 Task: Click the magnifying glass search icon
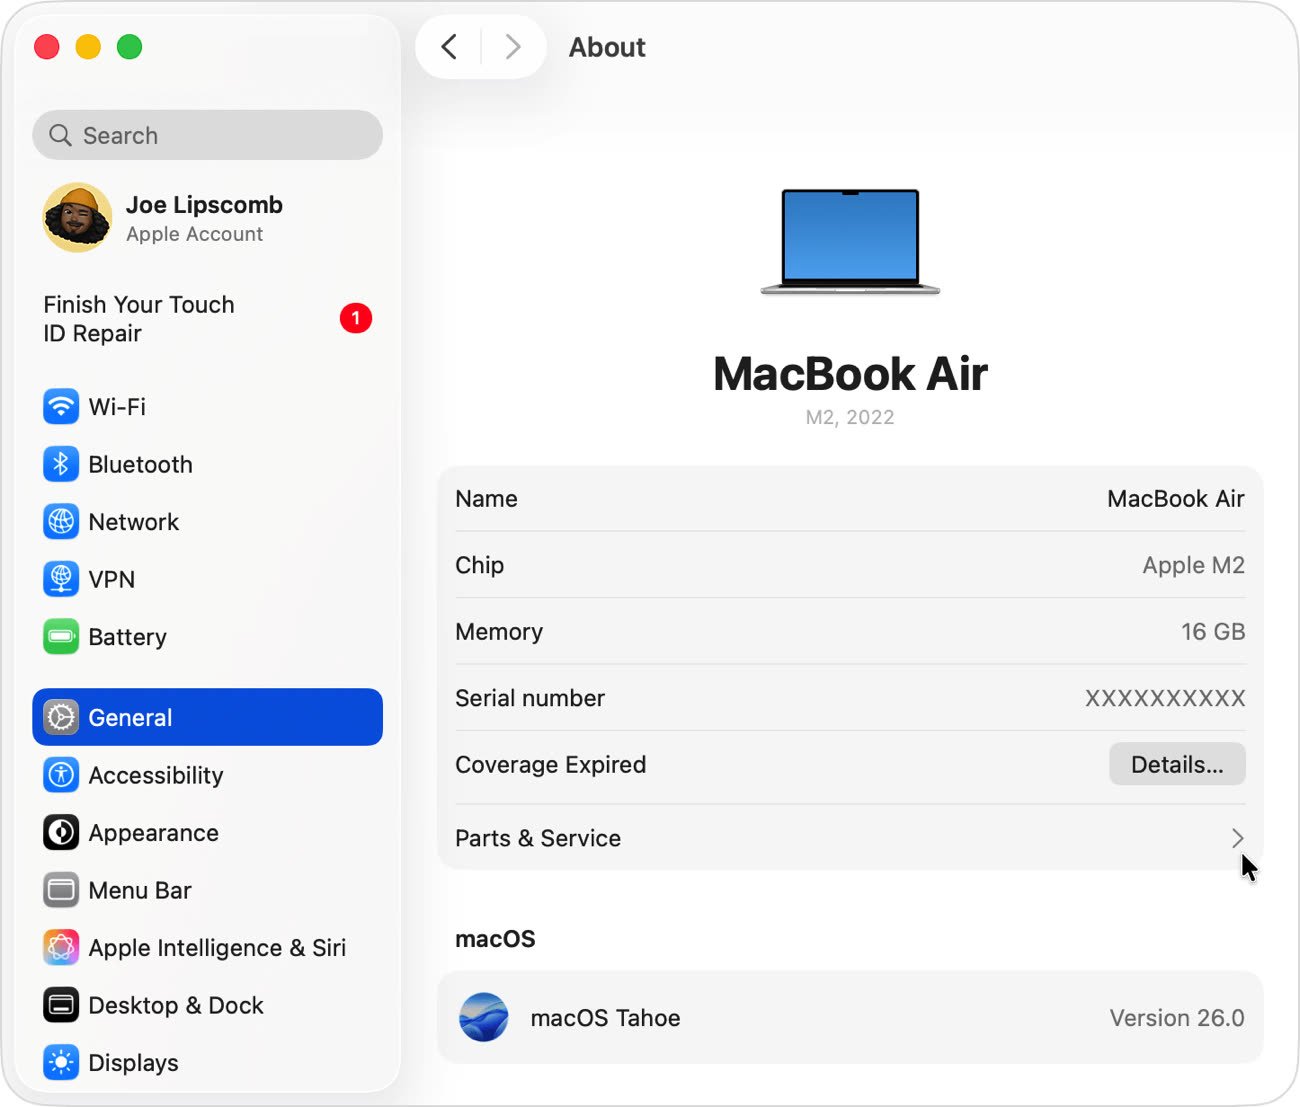click(61, 135)
